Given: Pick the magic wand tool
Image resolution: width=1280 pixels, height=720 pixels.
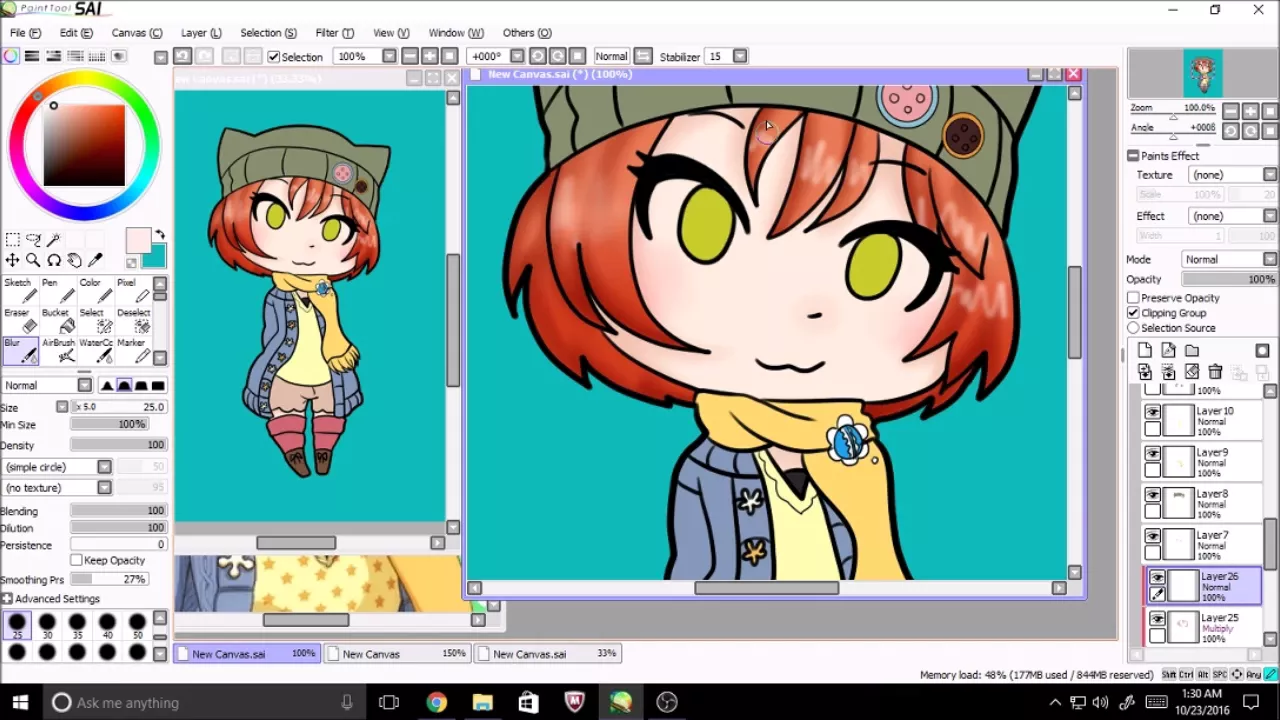Looking at the screenshot, I should pyautogui.click(x=54, y=240).
